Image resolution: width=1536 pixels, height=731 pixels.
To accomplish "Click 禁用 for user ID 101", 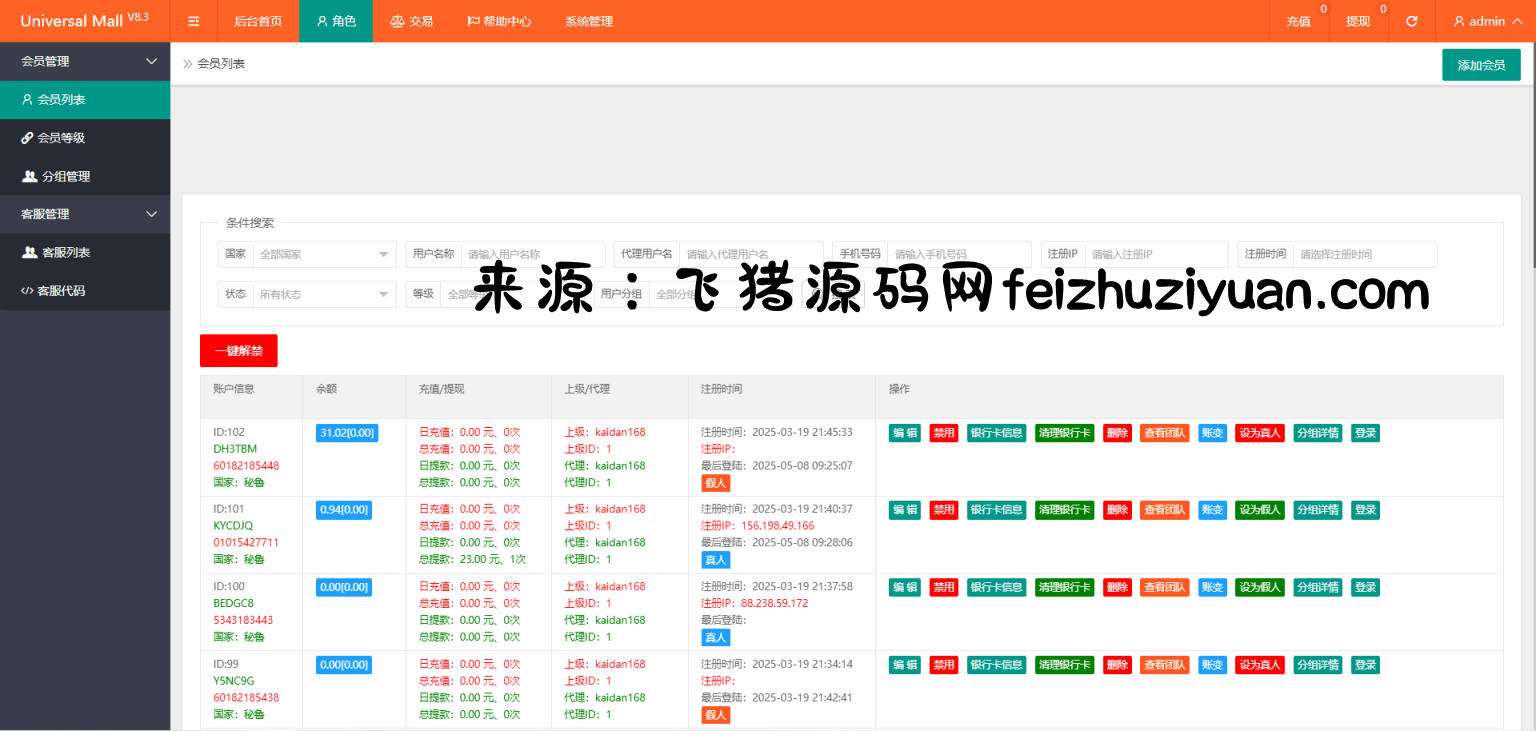I will [943, 510].
